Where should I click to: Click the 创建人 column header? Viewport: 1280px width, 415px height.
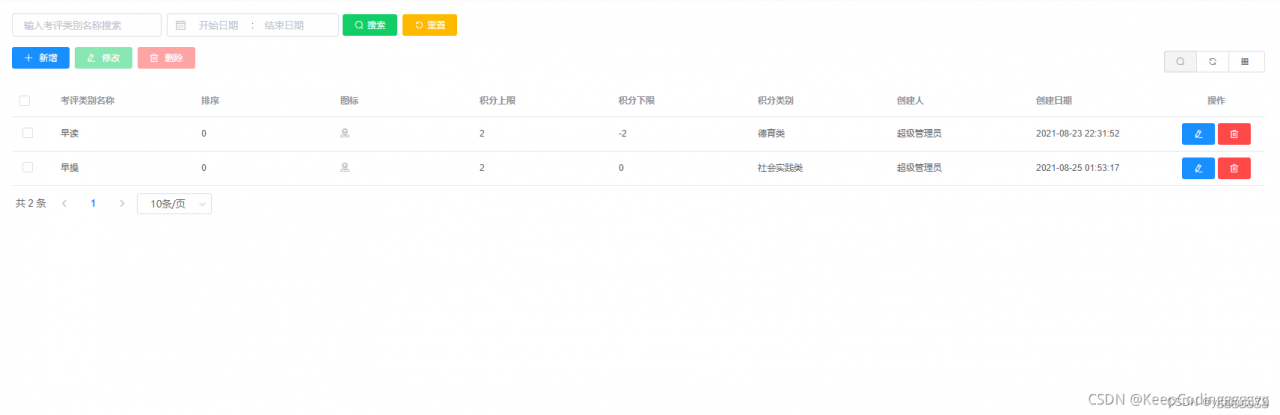pos(910,101)
